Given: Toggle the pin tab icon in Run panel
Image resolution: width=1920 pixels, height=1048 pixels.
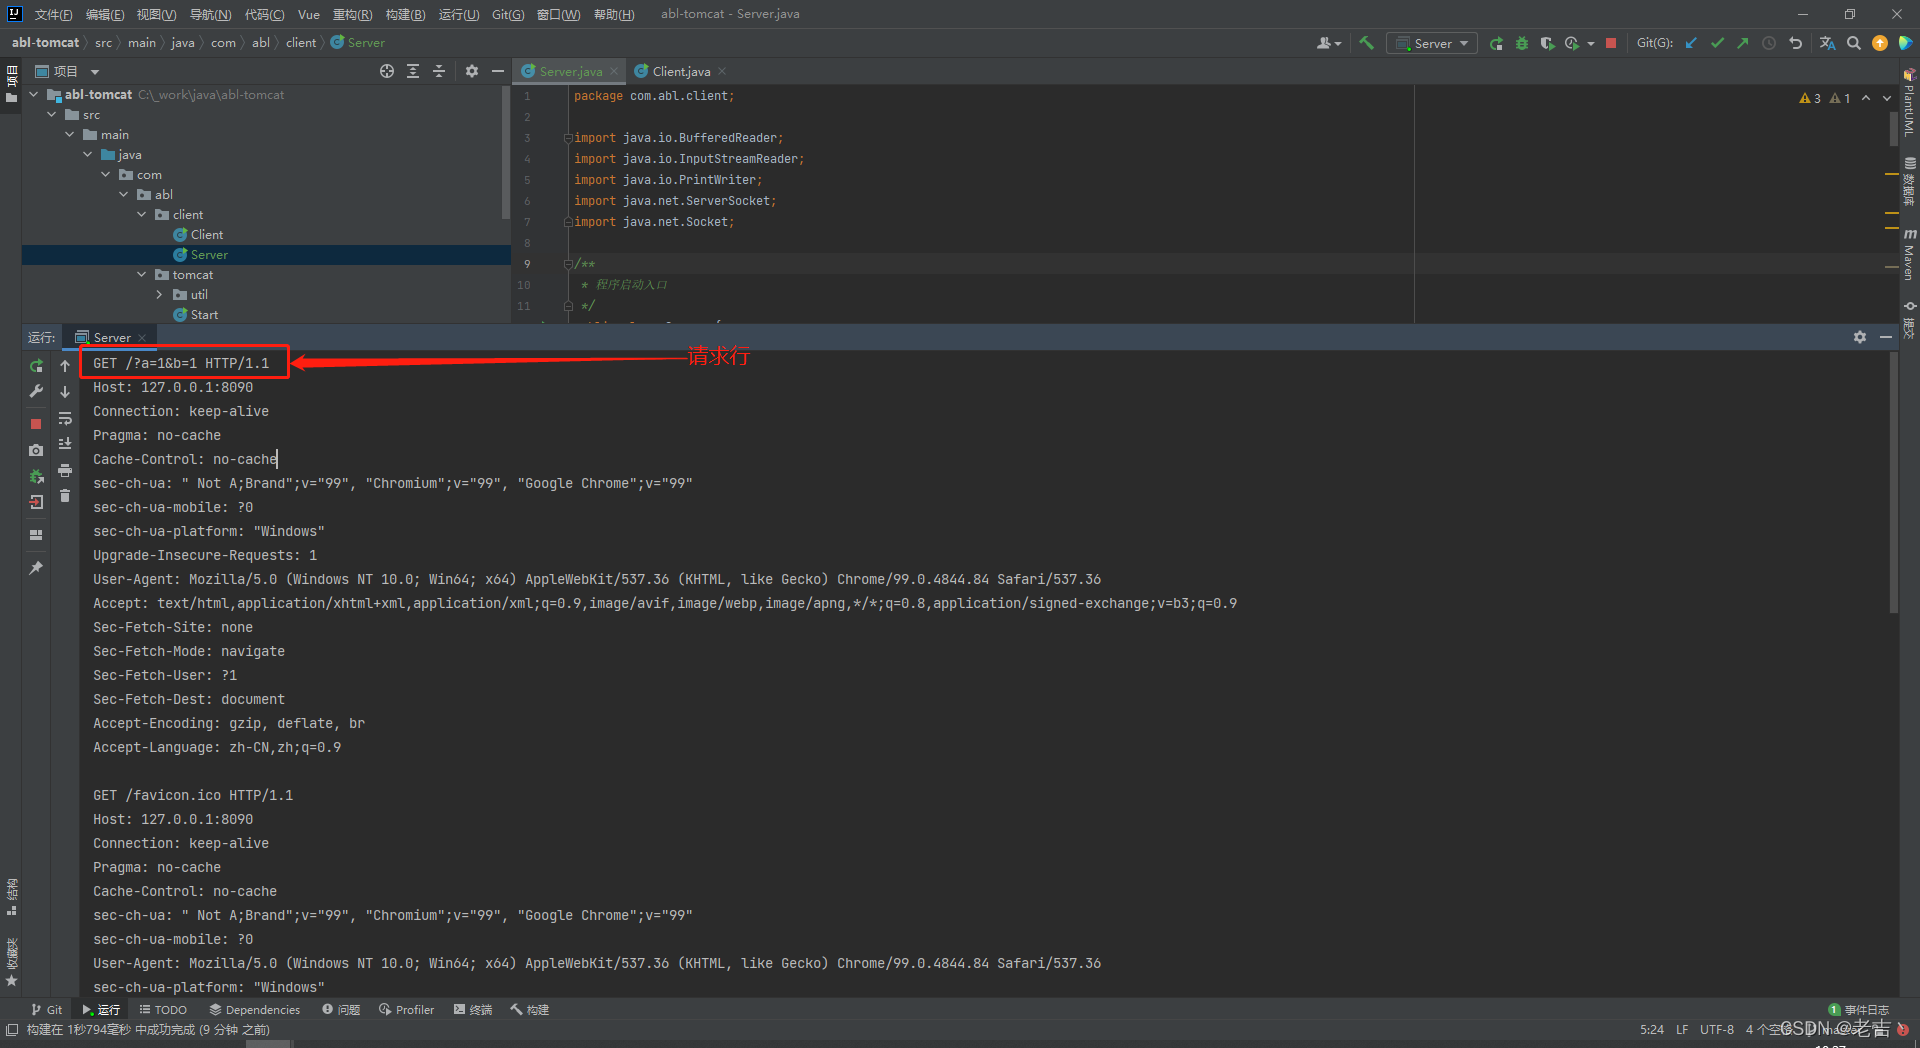Looking at the screenshot, I should tap(36, 568).
